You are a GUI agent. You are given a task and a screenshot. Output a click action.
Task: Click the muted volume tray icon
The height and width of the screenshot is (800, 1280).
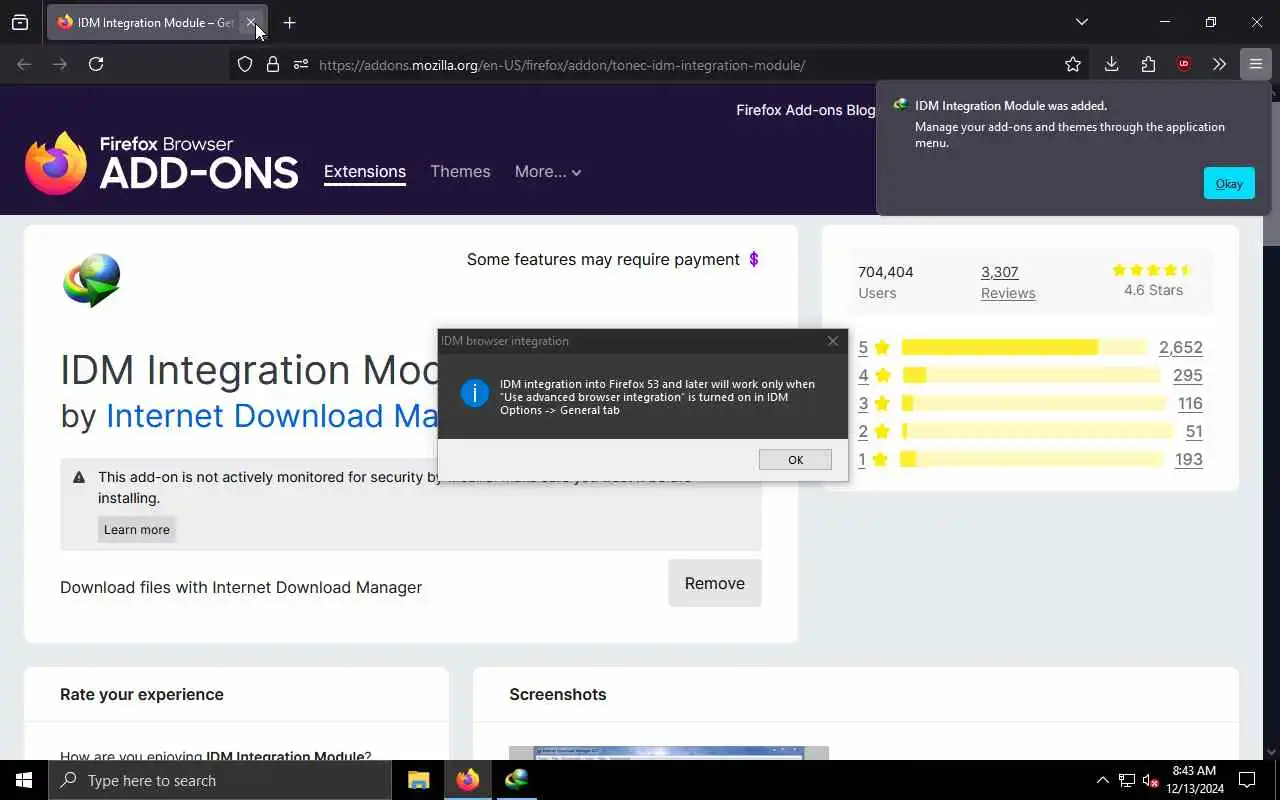[1151, 780]
